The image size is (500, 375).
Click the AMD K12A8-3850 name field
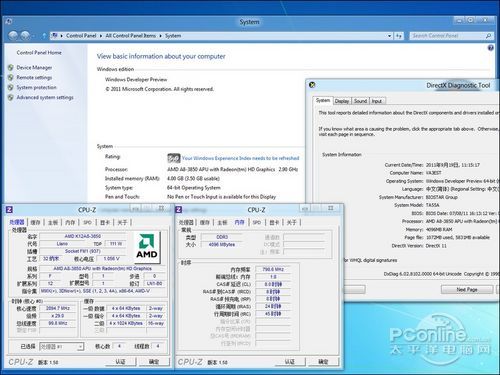coord(82,236)
